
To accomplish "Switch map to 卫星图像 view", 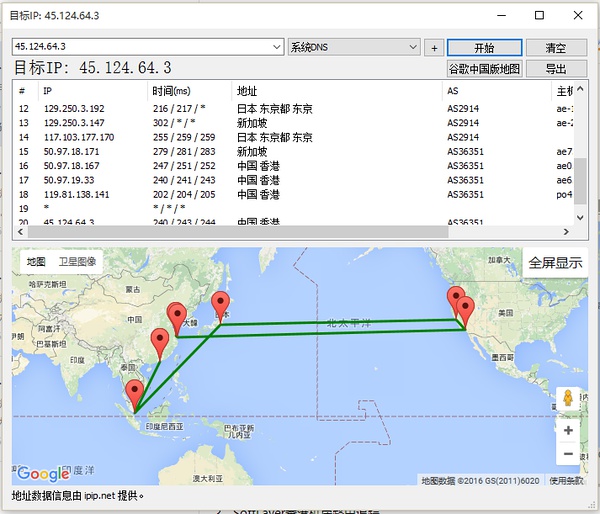I will coord(77,262).
